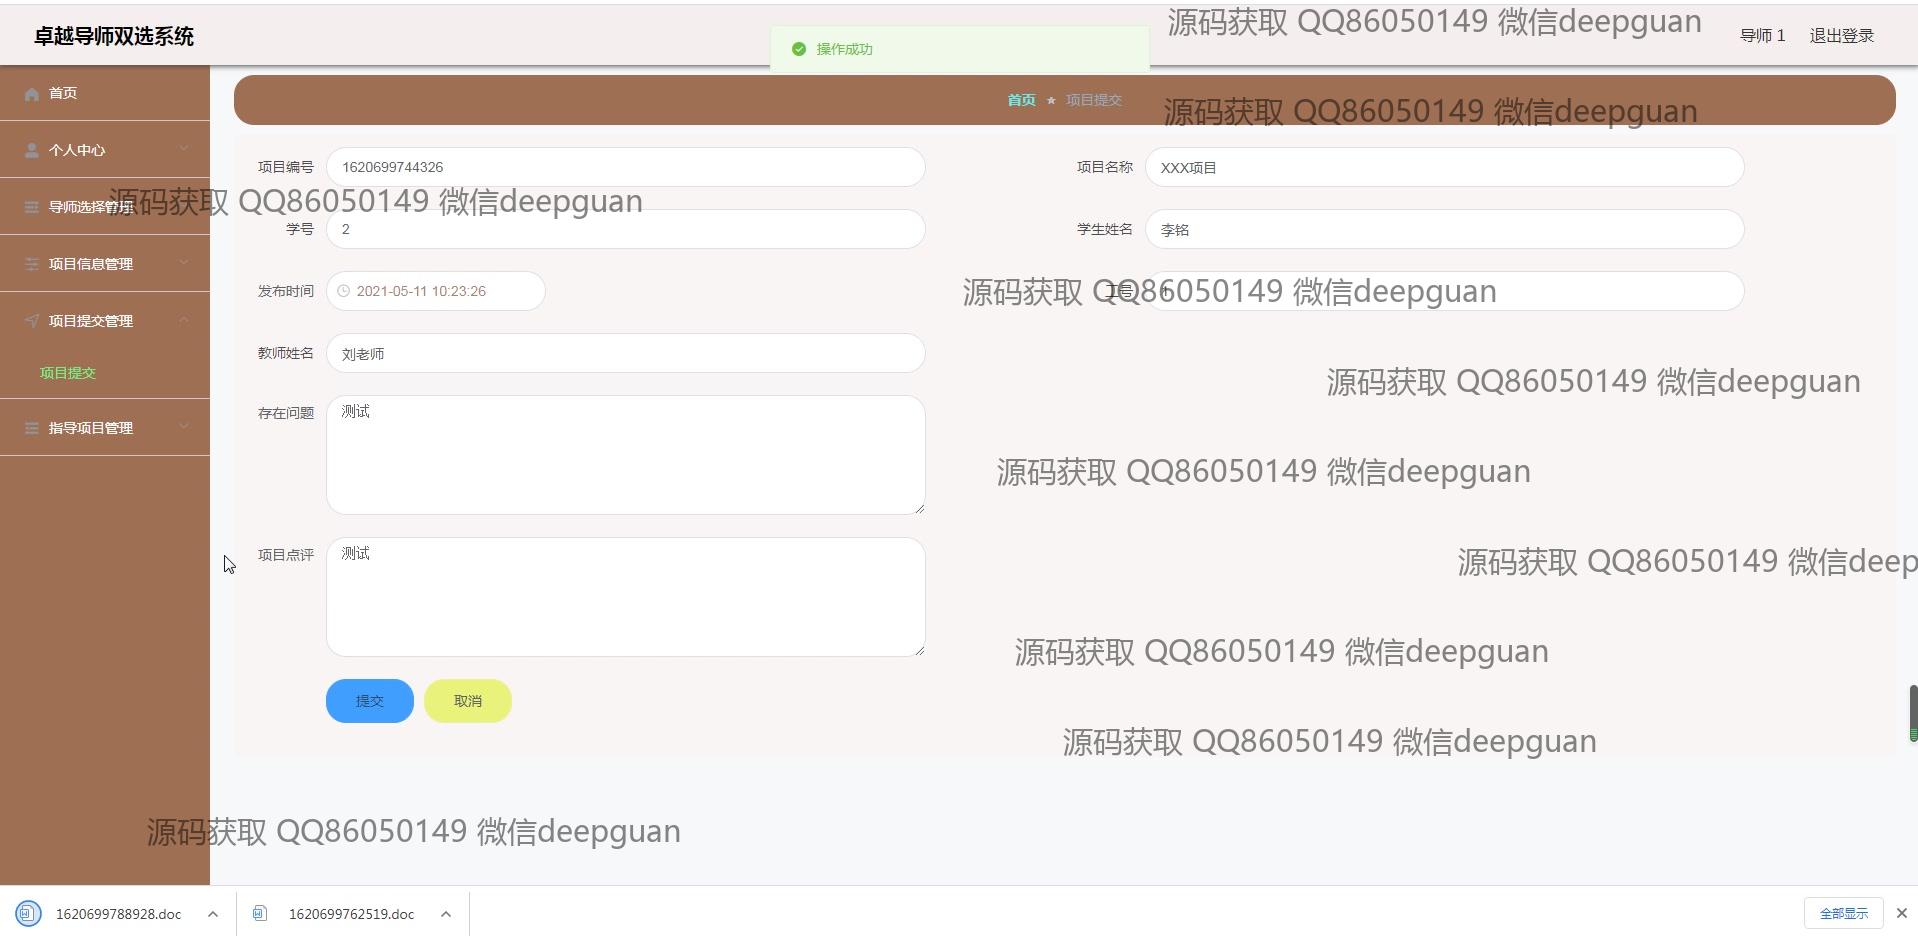Open the 项目信息管理 sidebar menu
The width and height of the screenshot is (1918, 942).
click(105, 264)
